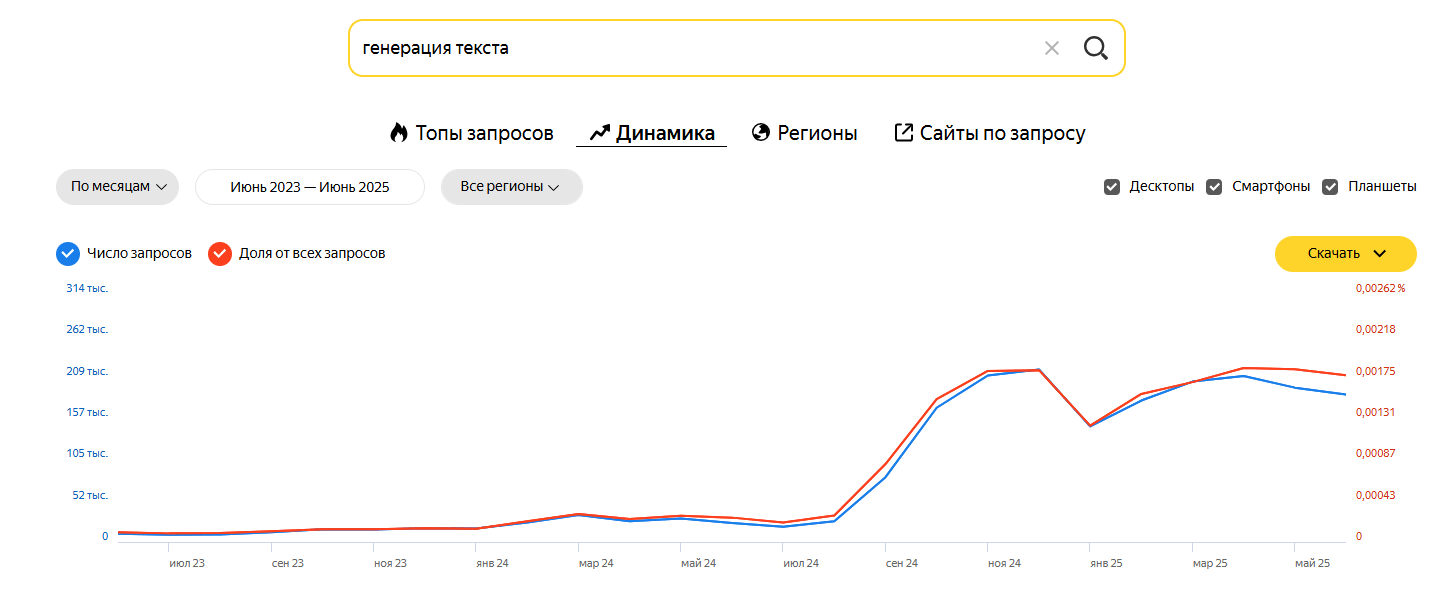Open the По месяцам grouping dropdown

pos(117,187)
